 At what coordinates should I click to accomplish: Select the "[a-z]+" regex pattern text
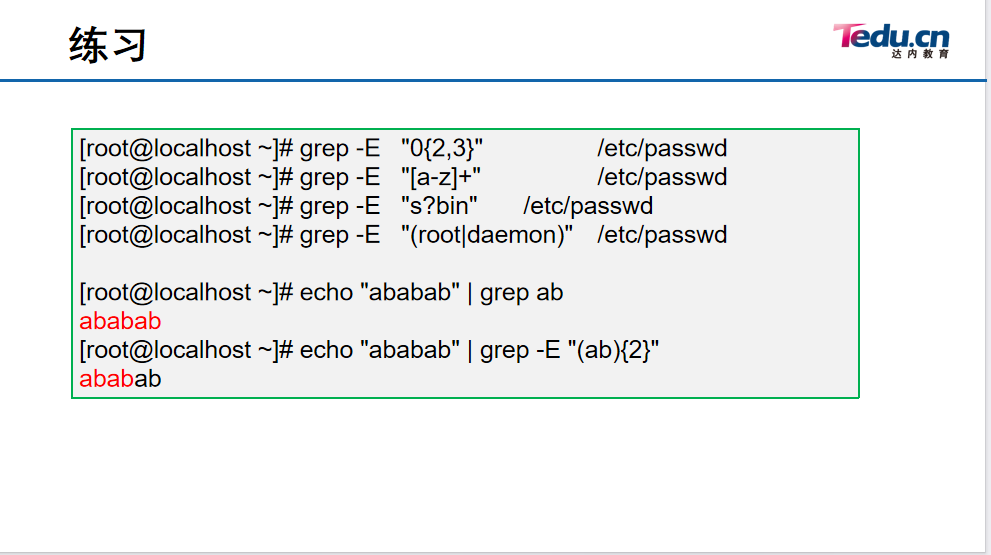pos(441,177)
